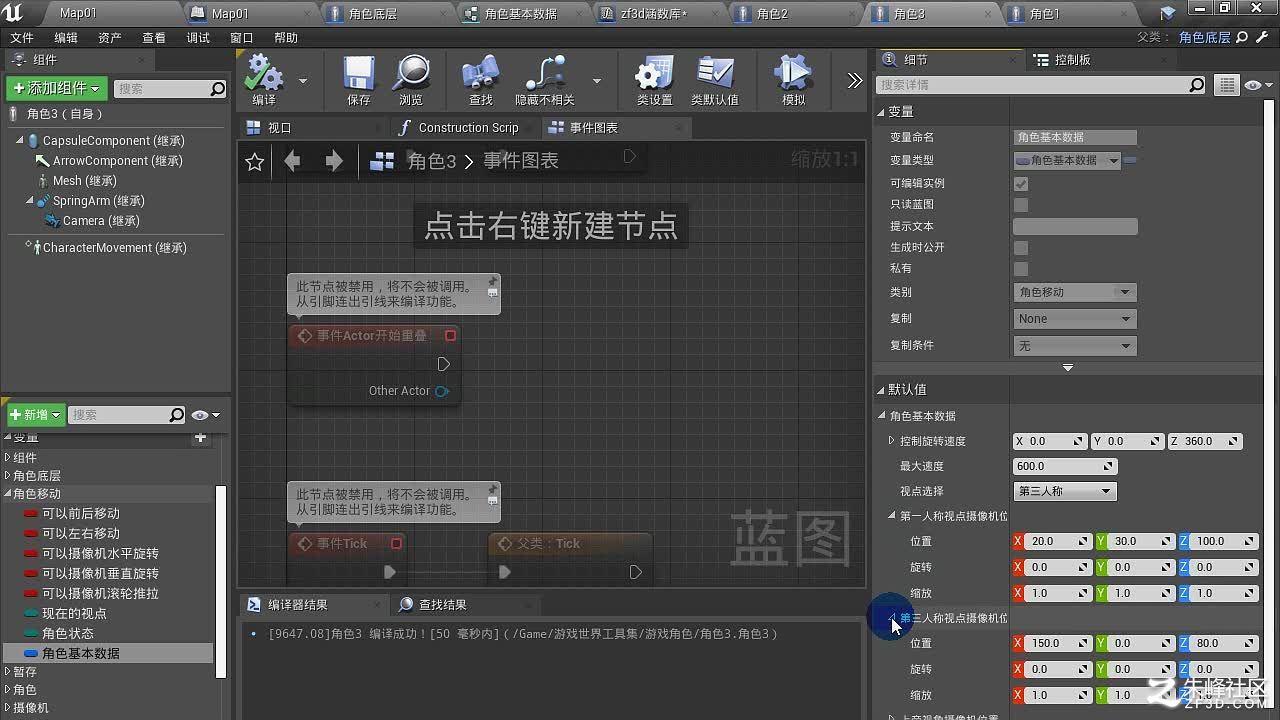Click the source control icon in title bar
The width and height of the screenshot is (1280, 720).
click(1168, 13)
